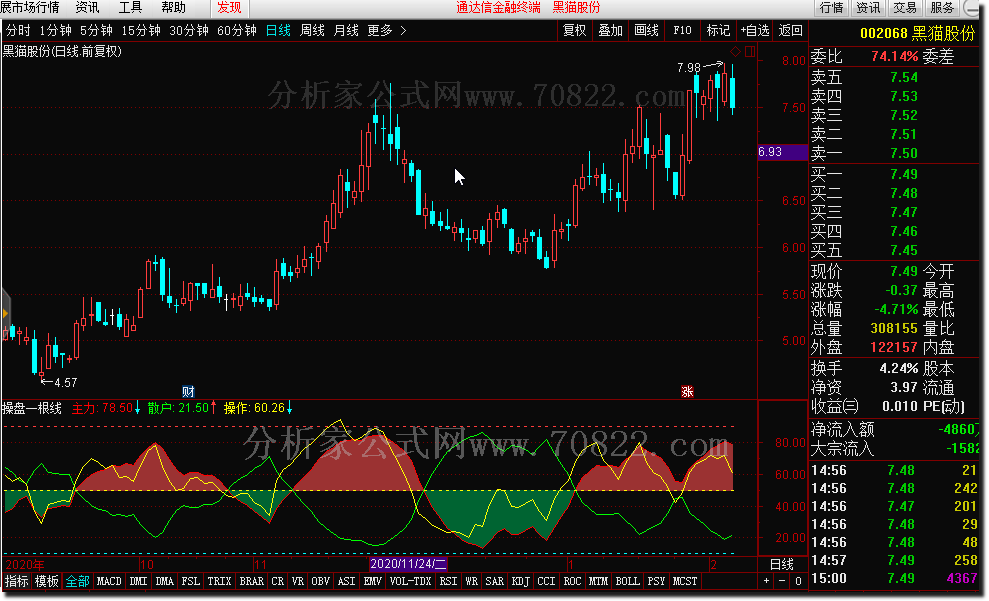This screenshot has width=989, height=601.
Task: Open the 指标 indicator tab
Action: point(17,581)
